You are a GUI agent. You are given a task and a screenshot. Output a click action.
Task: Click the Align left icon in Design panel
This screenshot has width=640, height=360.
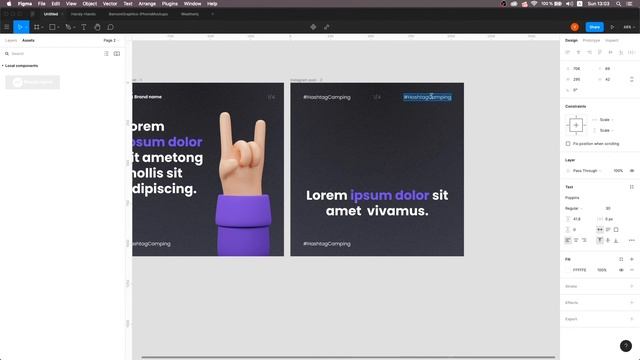[x=568, y=52]
